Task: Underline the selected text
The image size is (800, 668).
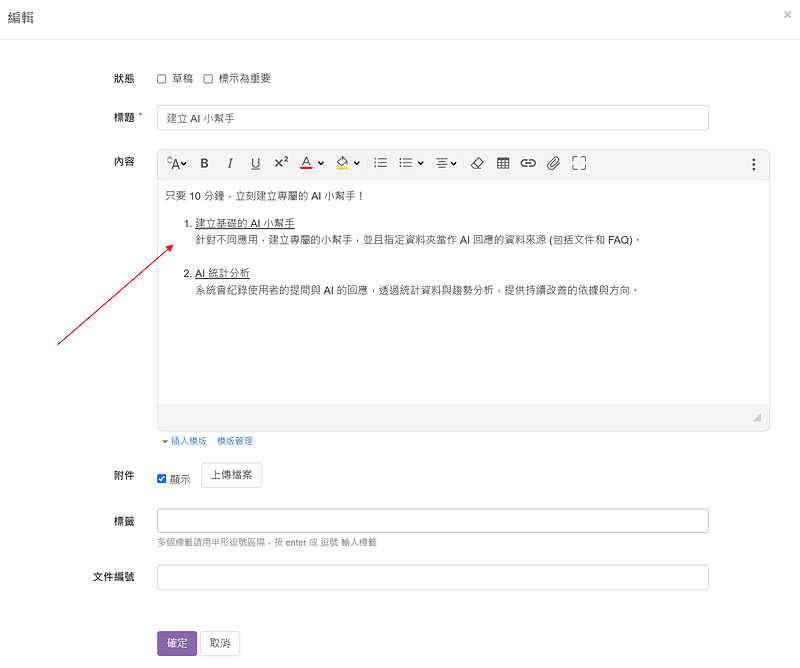Action: [255, 164]
